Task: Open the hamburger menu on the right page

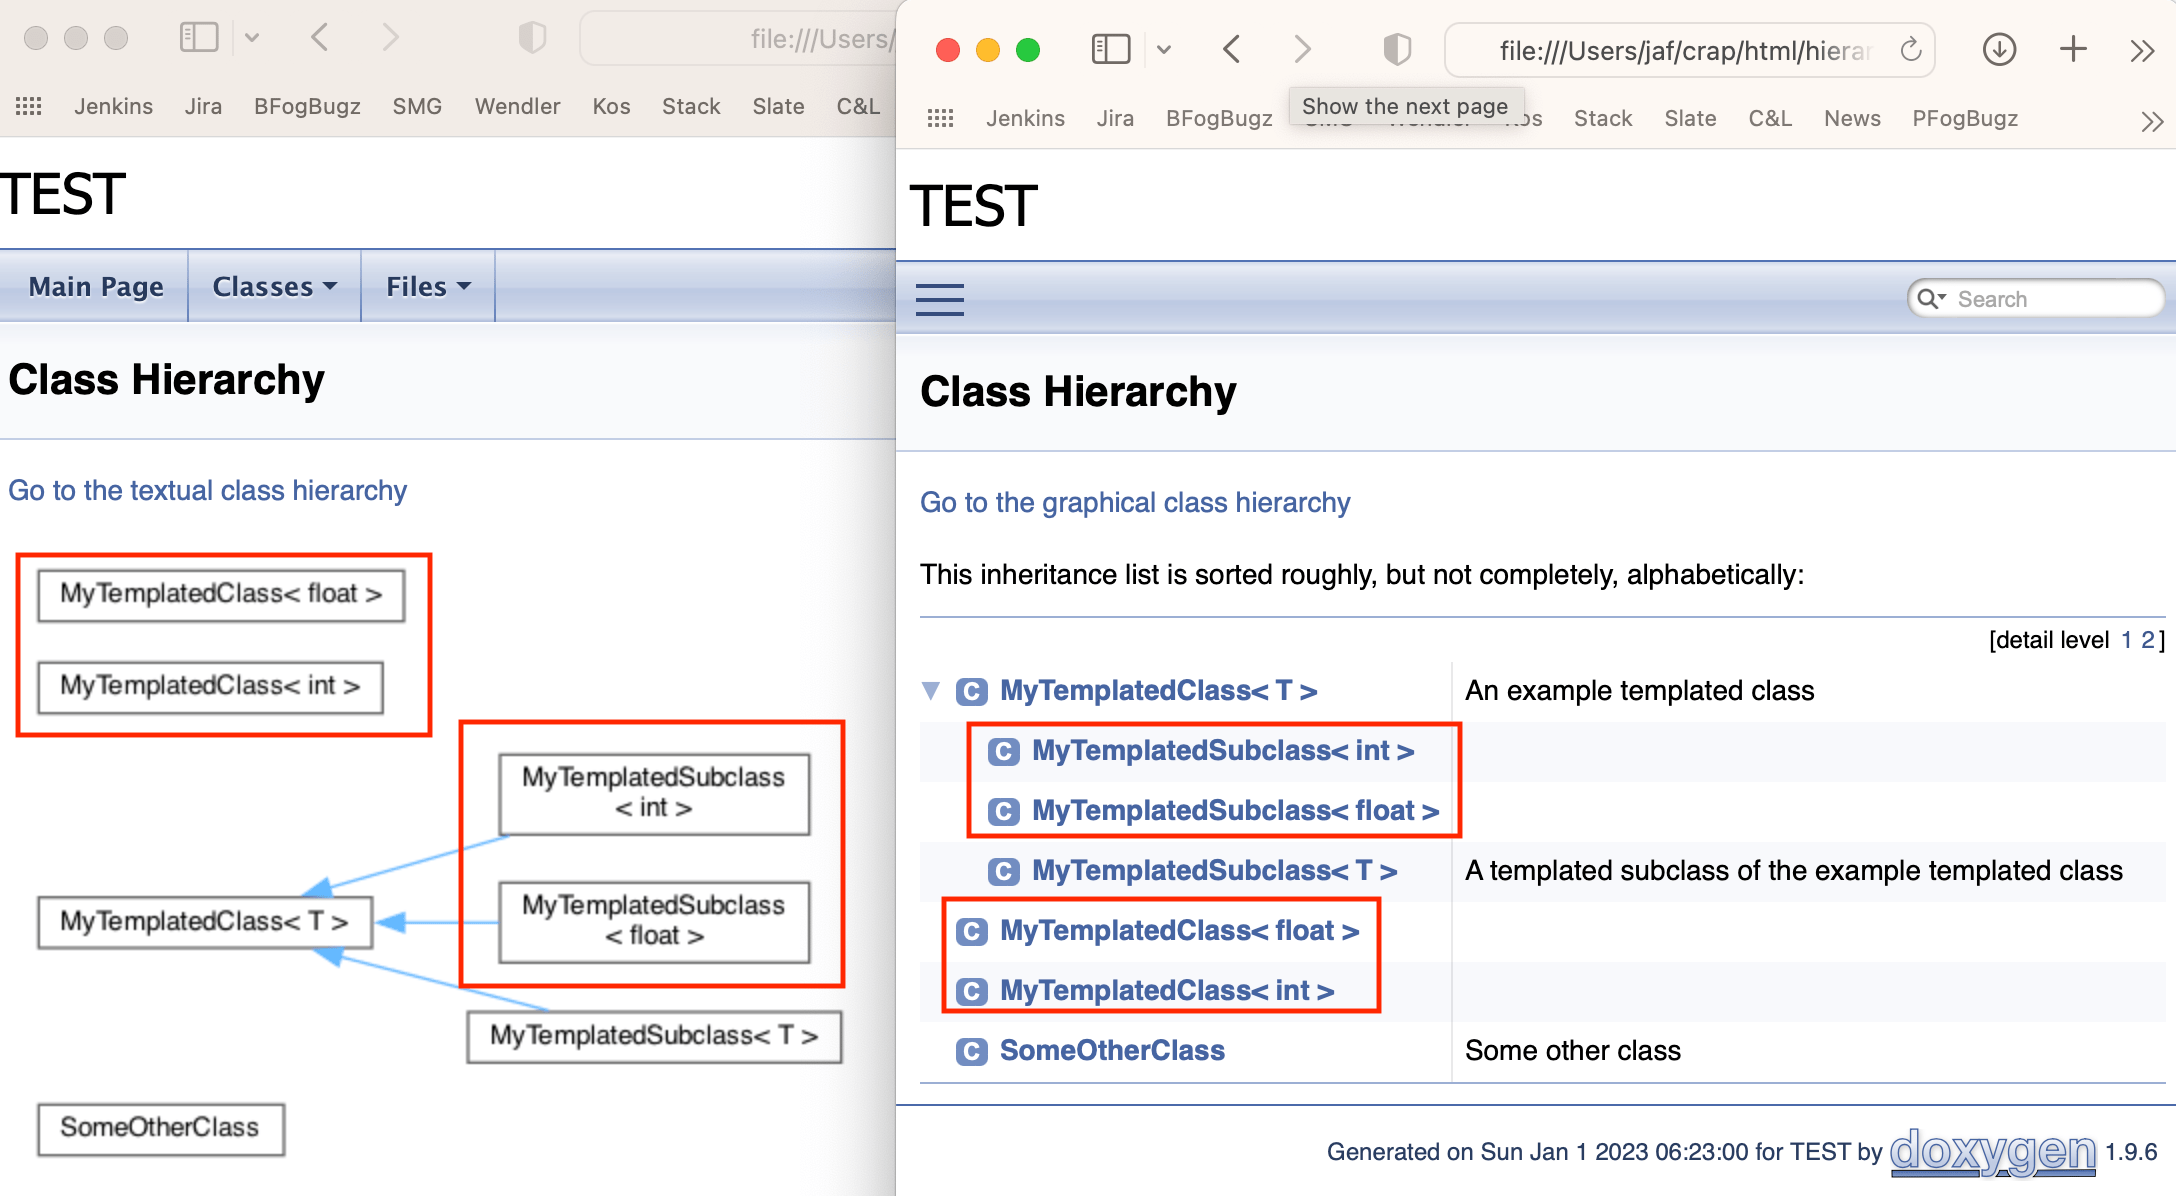Action: tap(939, 299)
